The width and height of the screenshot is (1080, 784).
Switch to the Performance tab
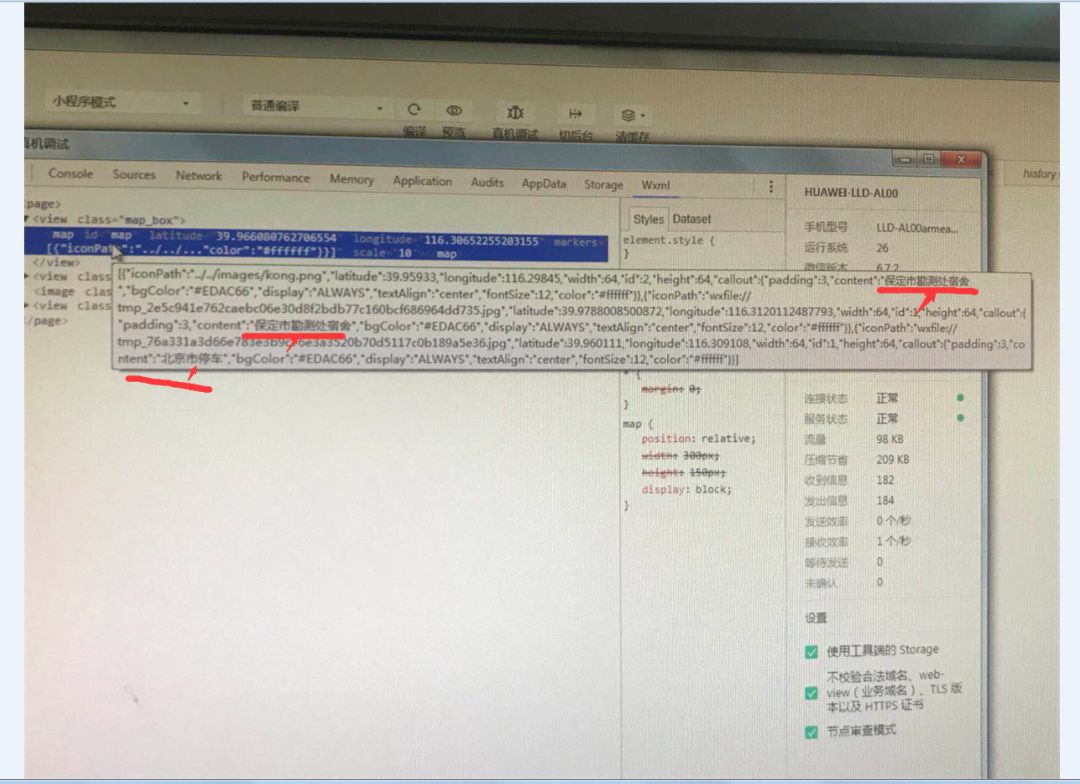click(276, 177)
